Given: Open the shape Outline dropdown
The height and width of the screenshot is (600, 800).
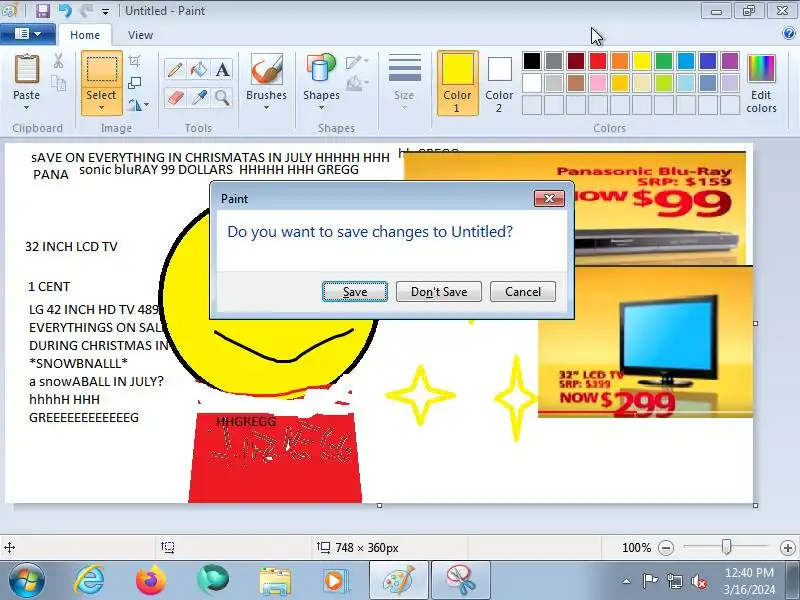Looking at the screenshot, I should click(x=357, y=62).
